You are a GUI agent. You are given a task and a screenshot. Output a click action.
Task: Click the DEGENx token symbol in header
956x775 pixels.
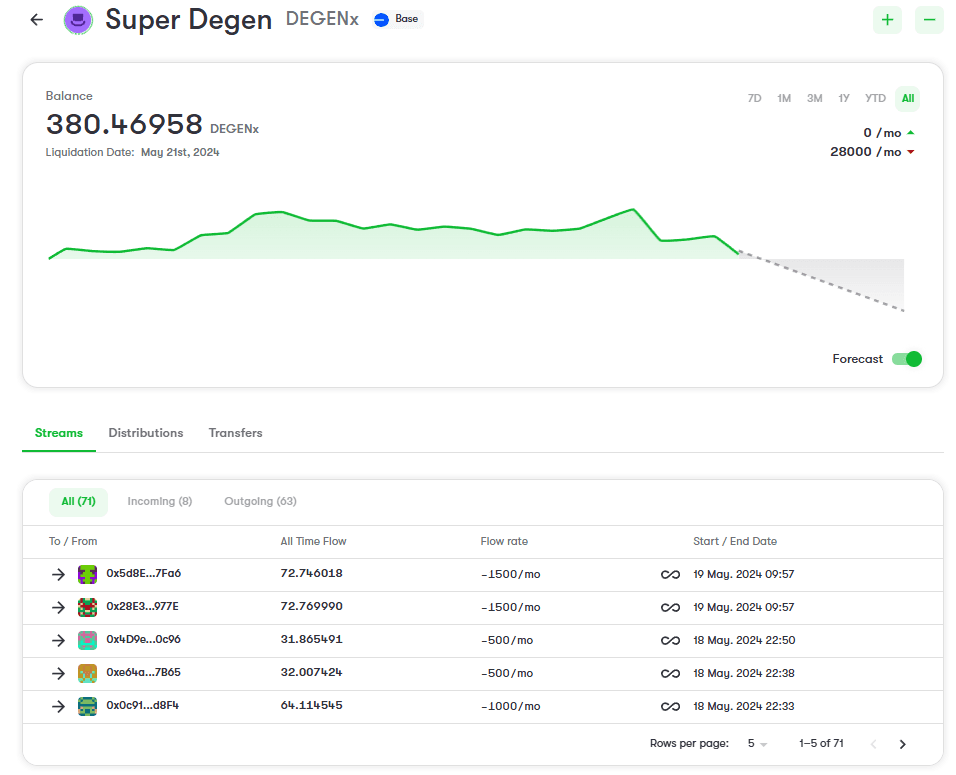(322, 19)
